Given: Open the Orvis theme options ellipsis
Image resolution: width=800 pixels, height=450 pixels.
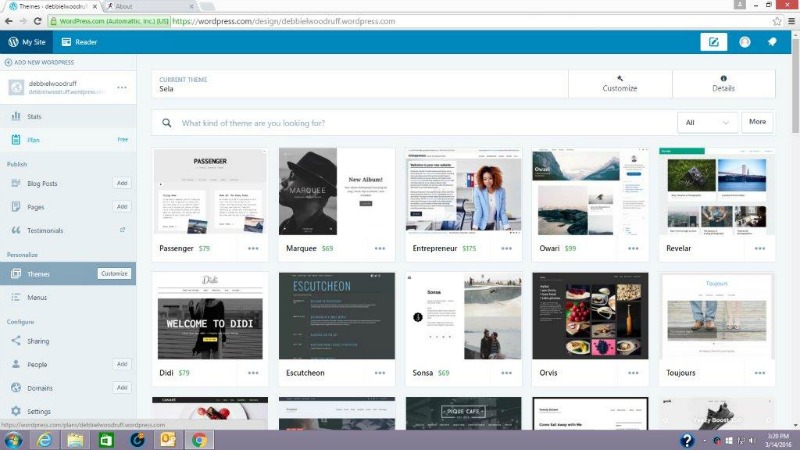Looking at the screenshot, I should click(633, 373).
